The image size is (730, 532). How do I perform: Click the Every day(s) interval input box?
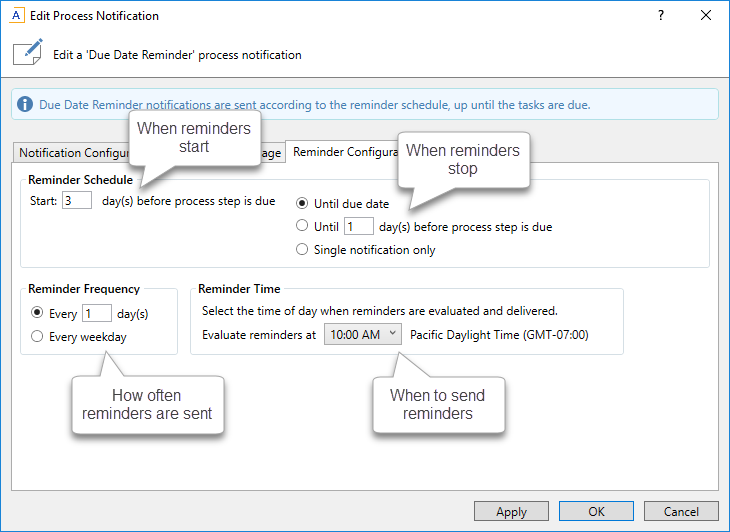pos(96,314)
